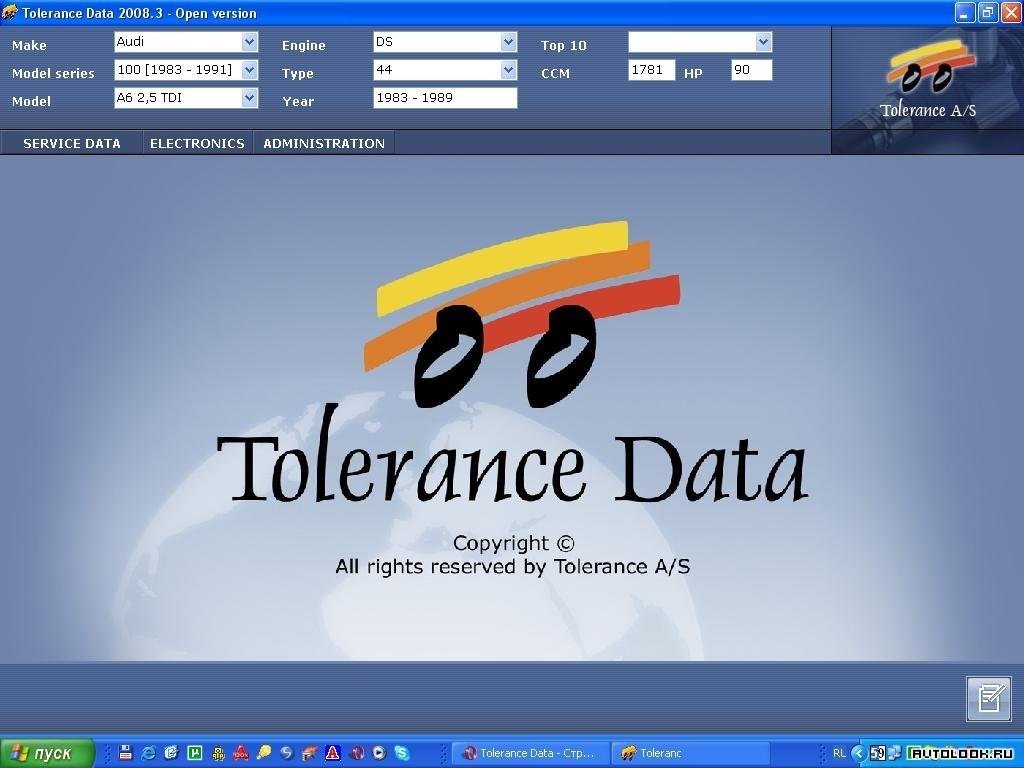This screenshot has width=1024, height=768.
Task: Launch the orange striped wing quick-launch icon
Action: tap(310, 753)
